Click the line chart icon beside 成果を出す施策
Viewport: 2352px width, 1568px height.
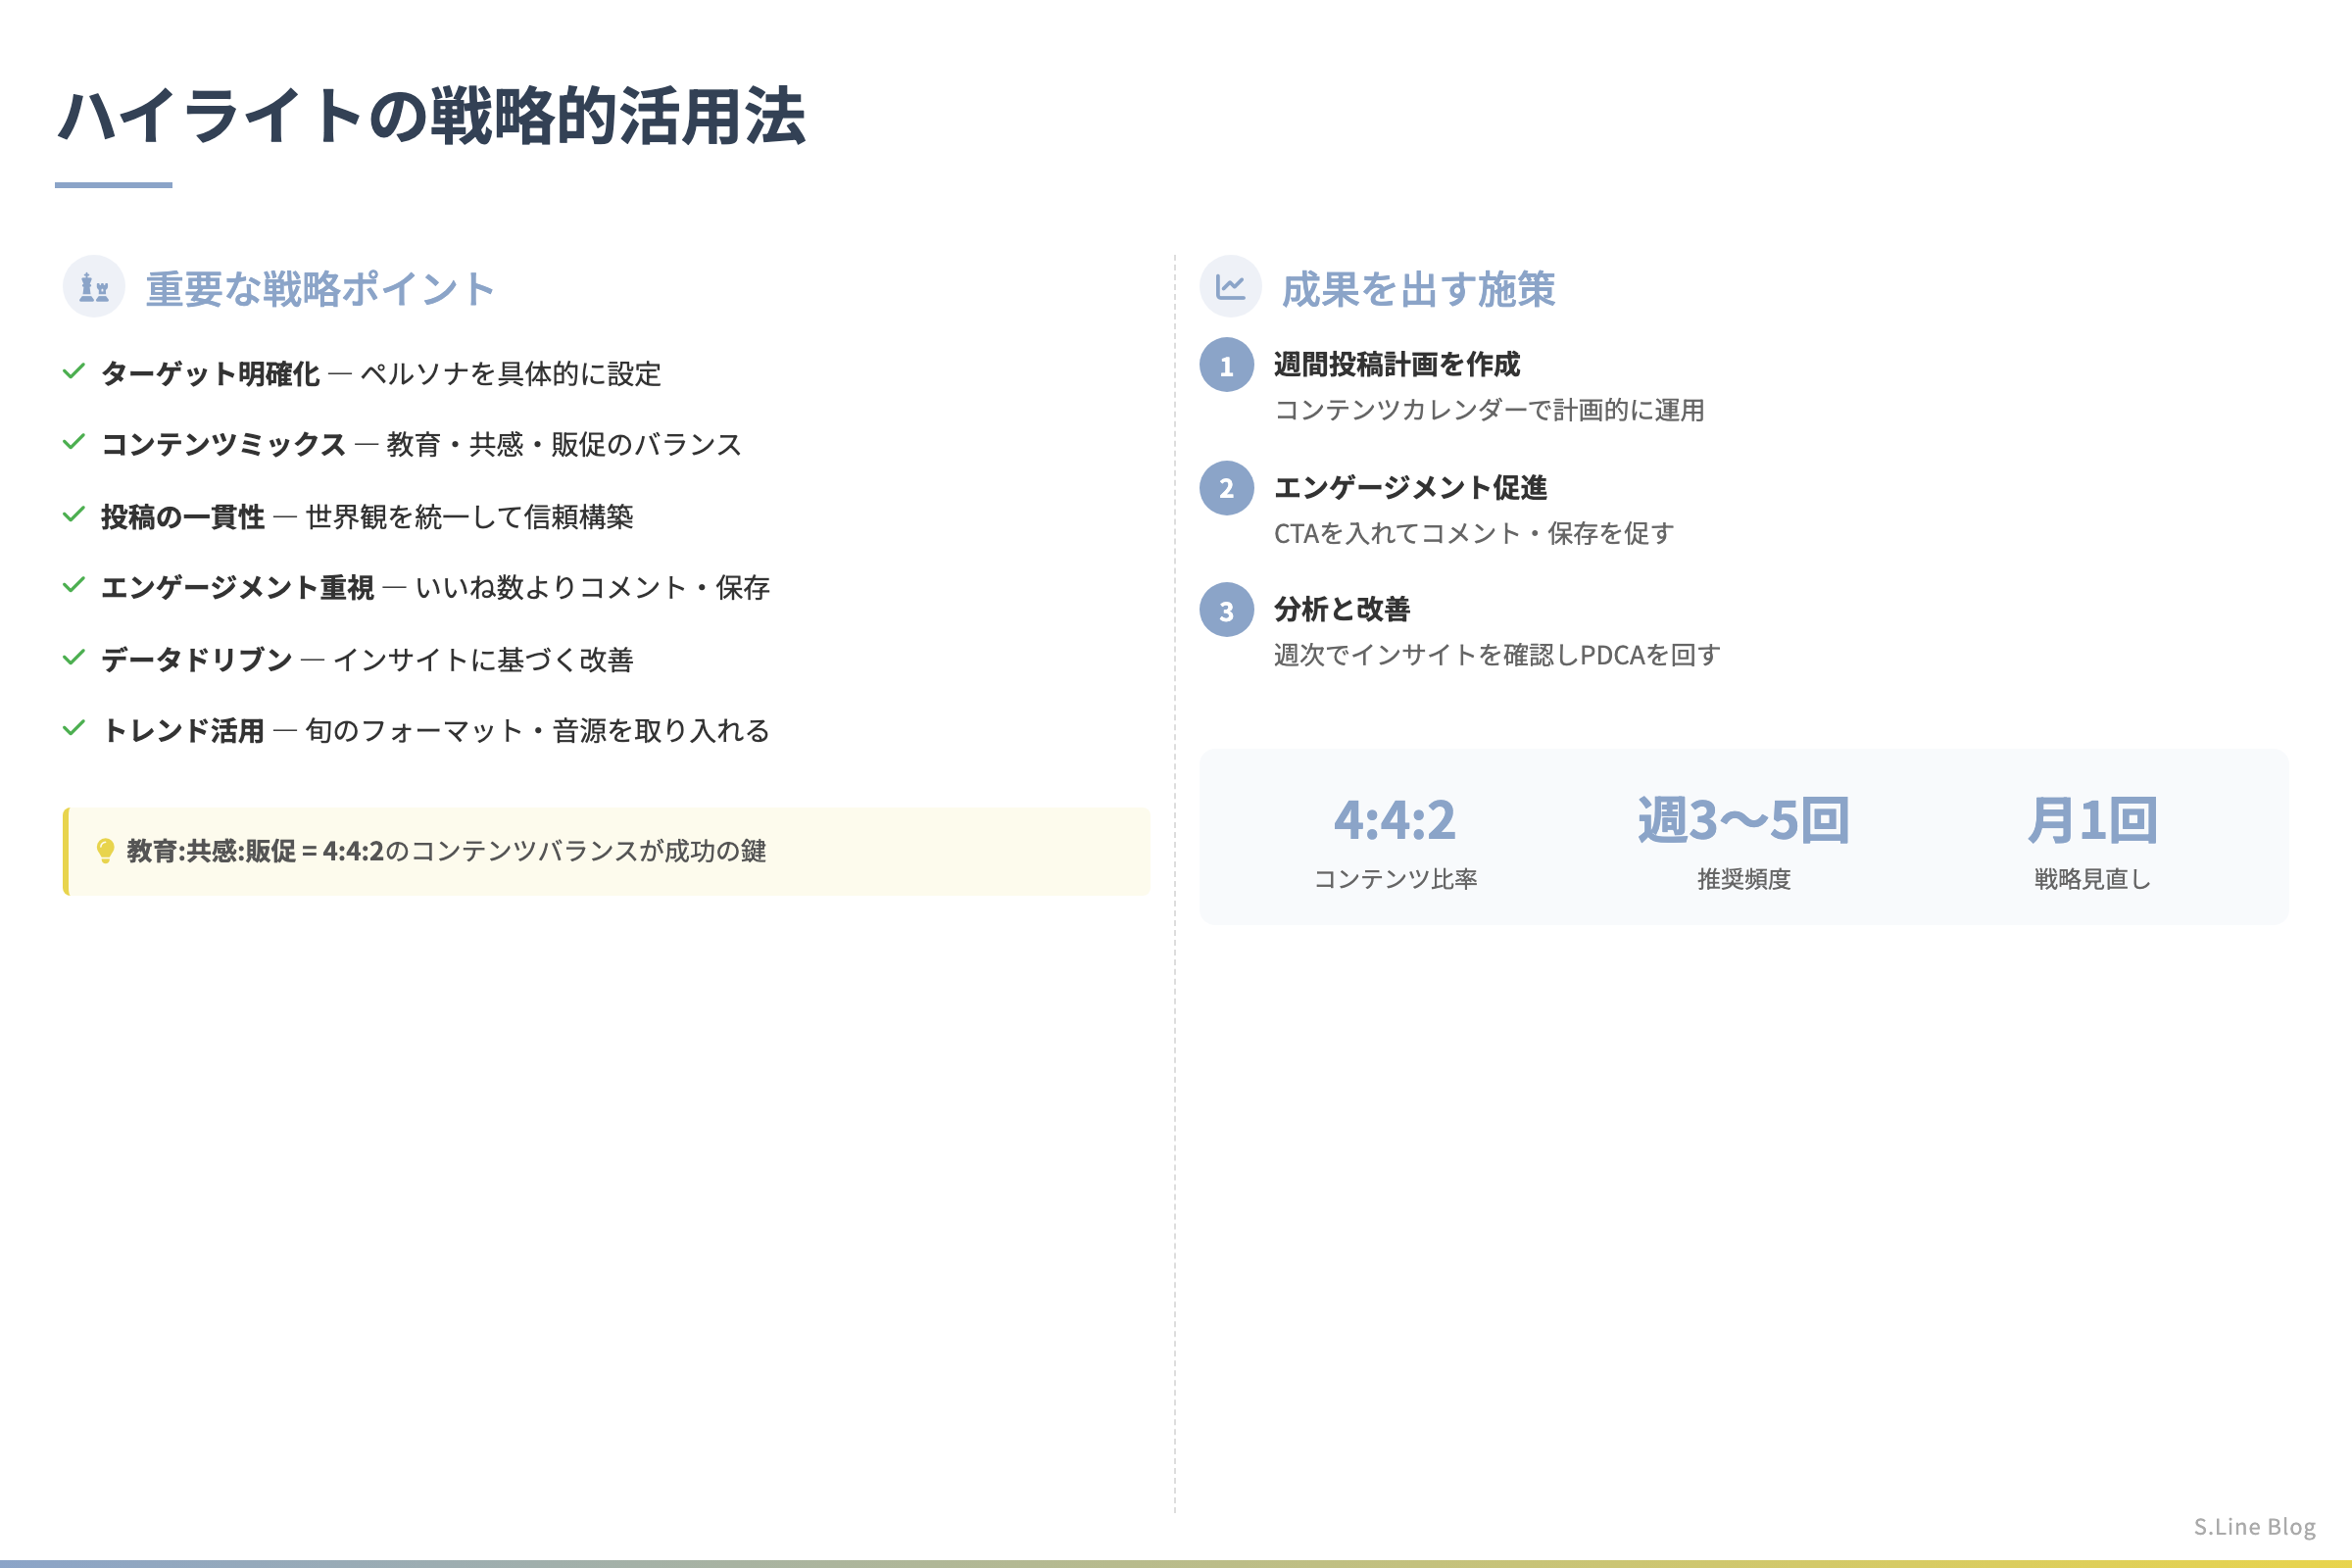pos(1230,287)
